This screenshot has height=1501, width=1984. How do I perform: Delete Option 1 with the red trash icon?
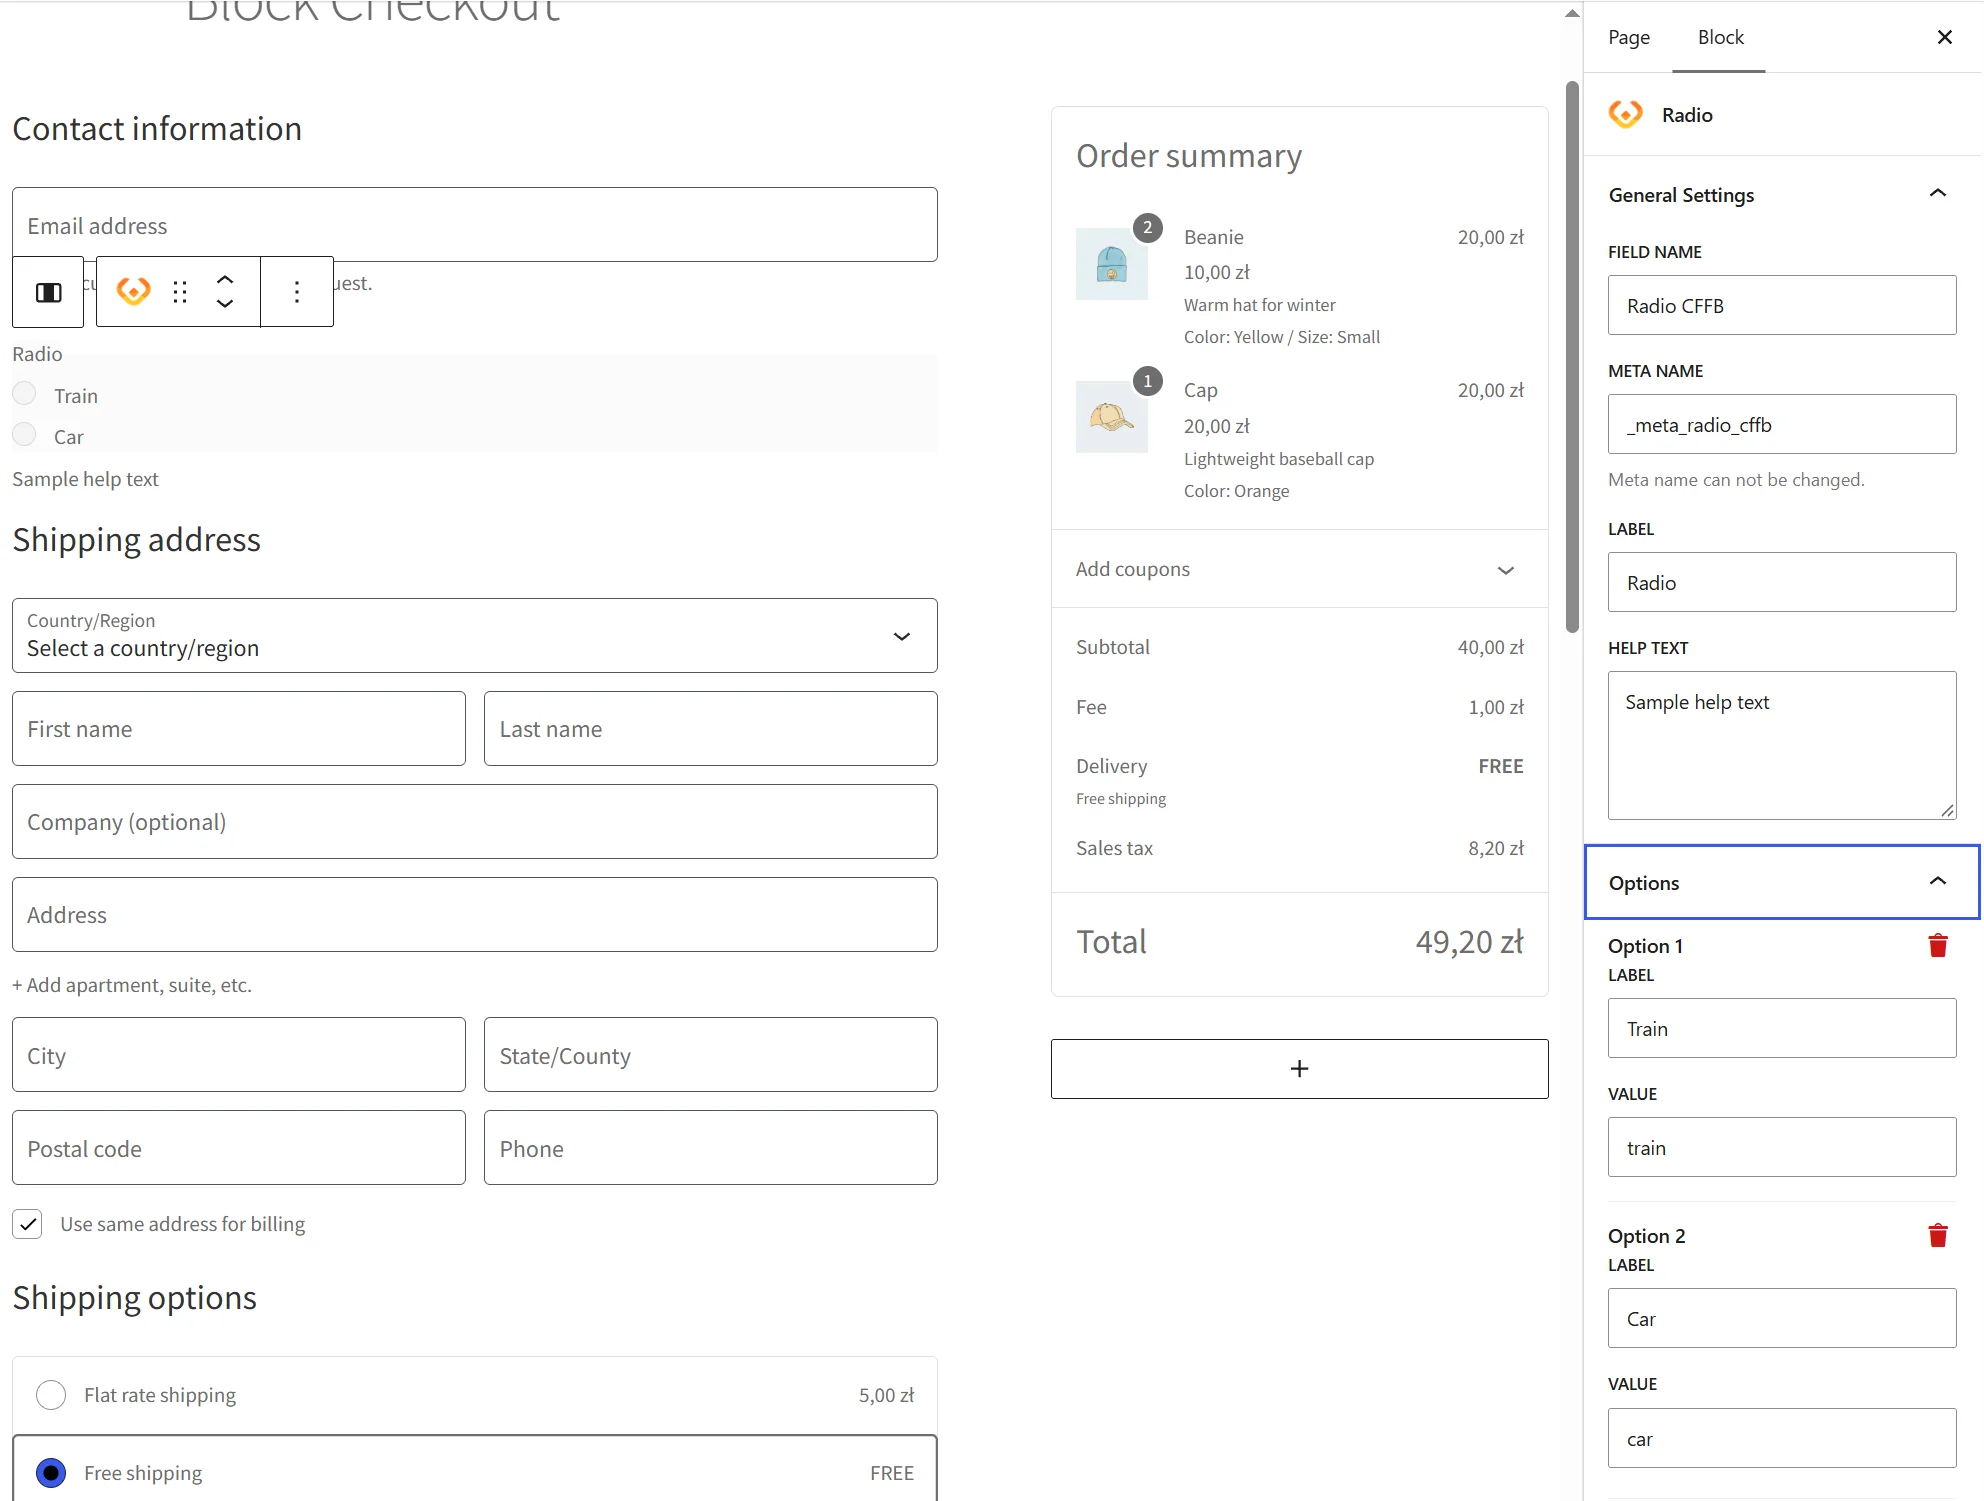(1937, 946)
